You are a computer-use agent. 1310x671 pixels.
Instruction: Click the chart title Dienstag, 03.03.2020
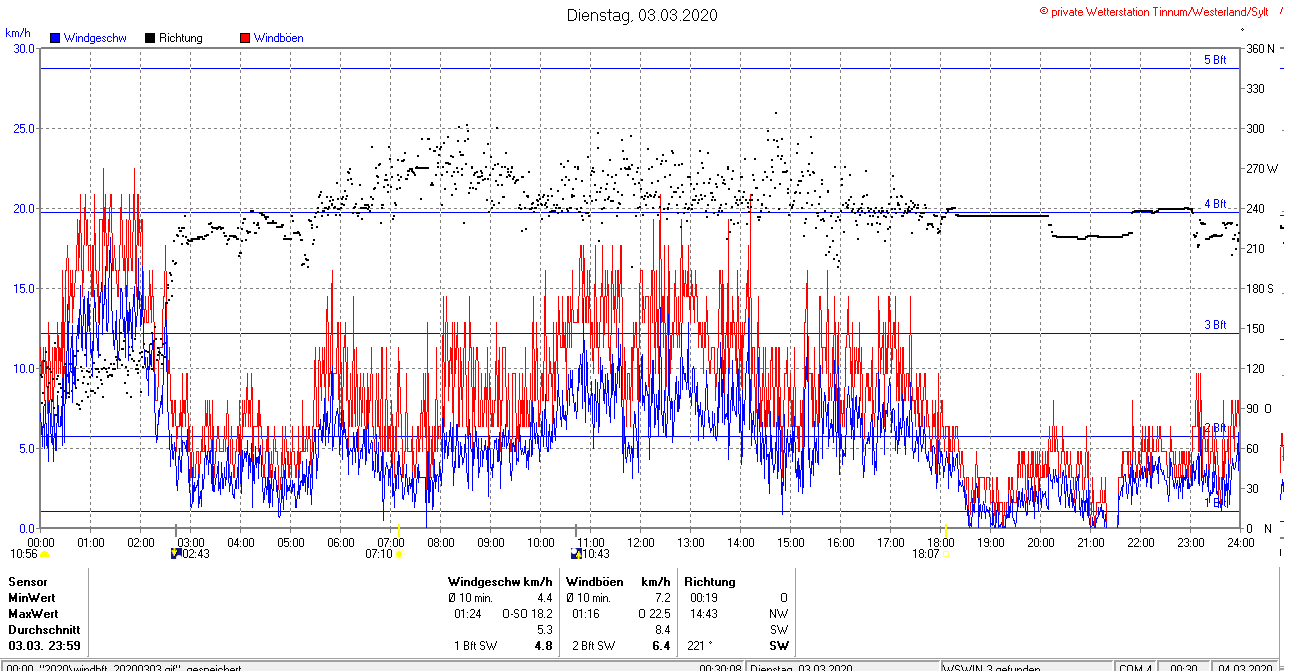[642, 15]
